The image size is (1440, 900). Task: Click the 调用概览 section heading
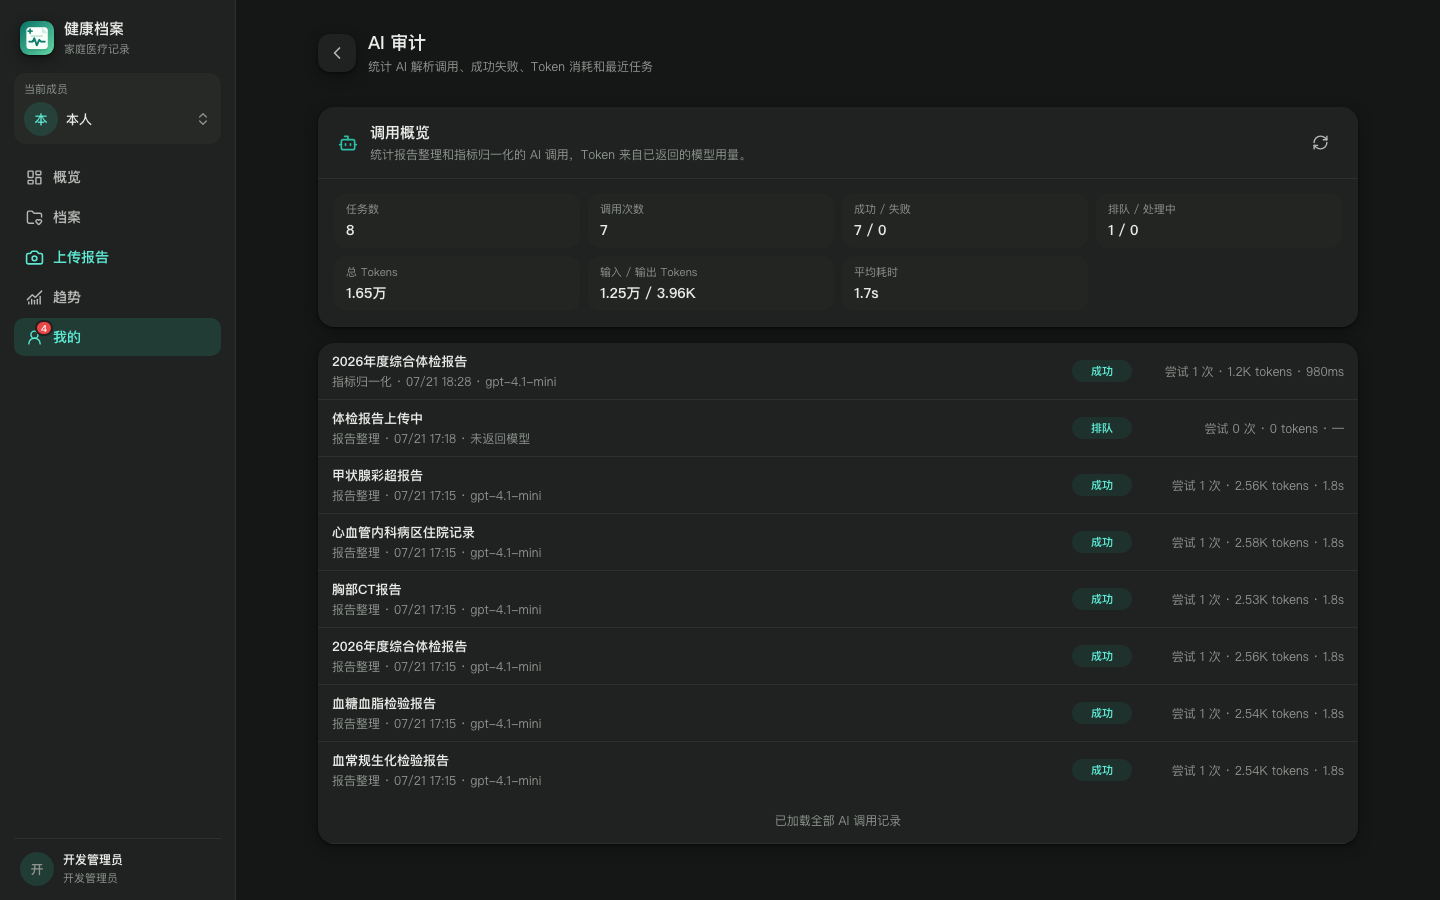400,133
